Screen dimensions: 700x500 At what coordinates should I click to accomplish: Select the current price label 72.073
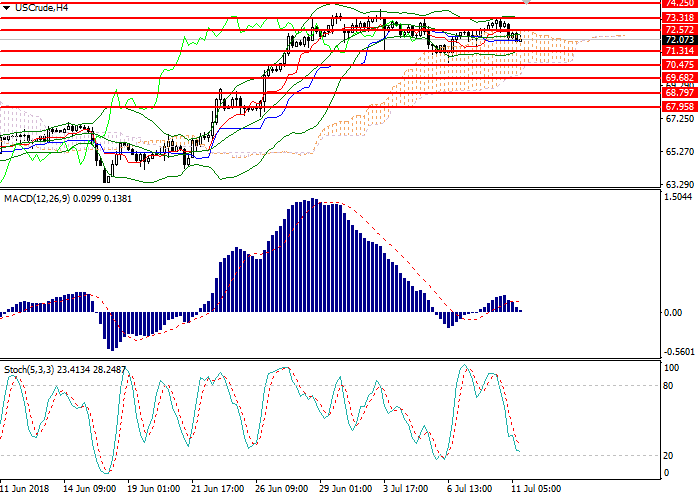point(680,40)
